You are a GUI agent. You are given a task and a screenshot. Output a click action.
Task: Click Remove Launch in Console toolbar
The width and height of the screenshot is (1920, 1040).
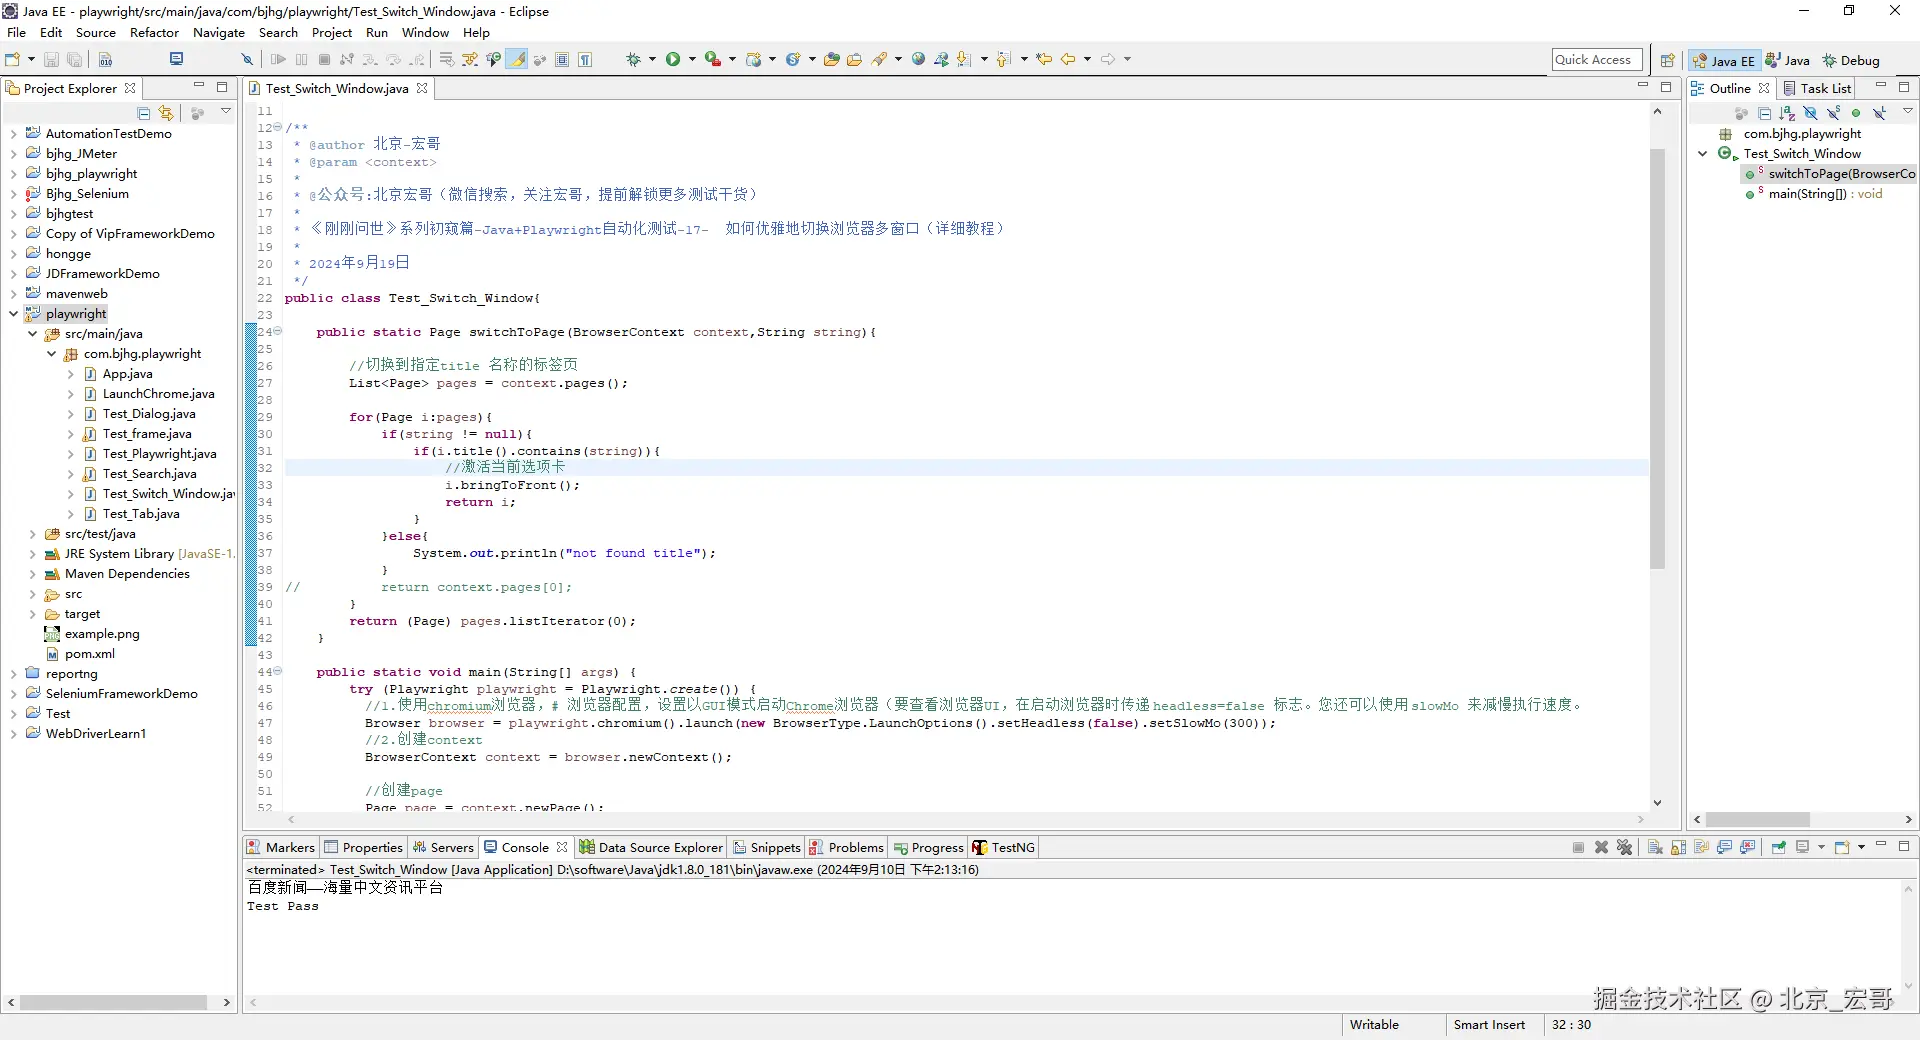pos(1601,848)
